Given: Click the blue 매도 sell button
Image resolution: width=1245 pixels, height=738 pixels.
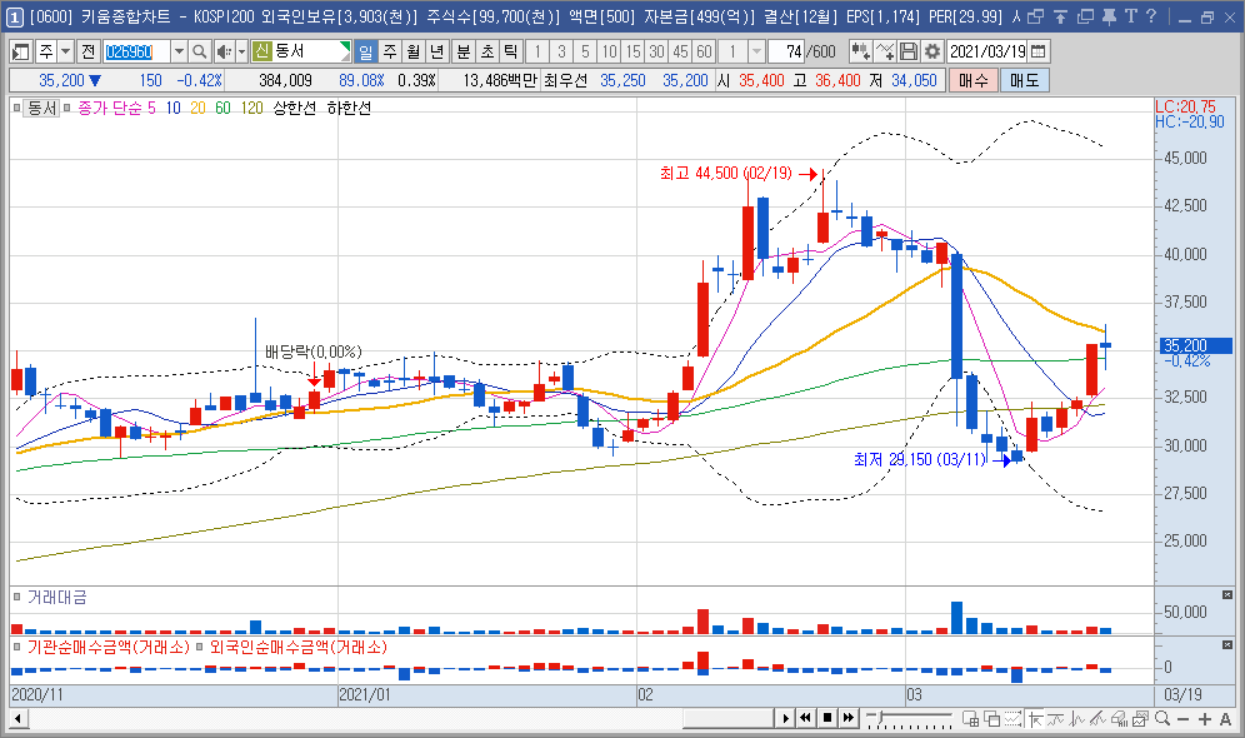Looking at the screenshot, I should point(1025,81).
